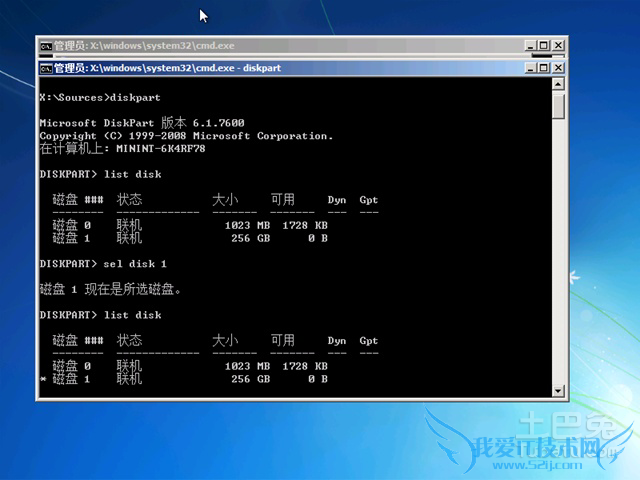The image size is (640, 480).
Task: Click the scrollbar up arrow in diskpart window
Action: tap(558, 84)
